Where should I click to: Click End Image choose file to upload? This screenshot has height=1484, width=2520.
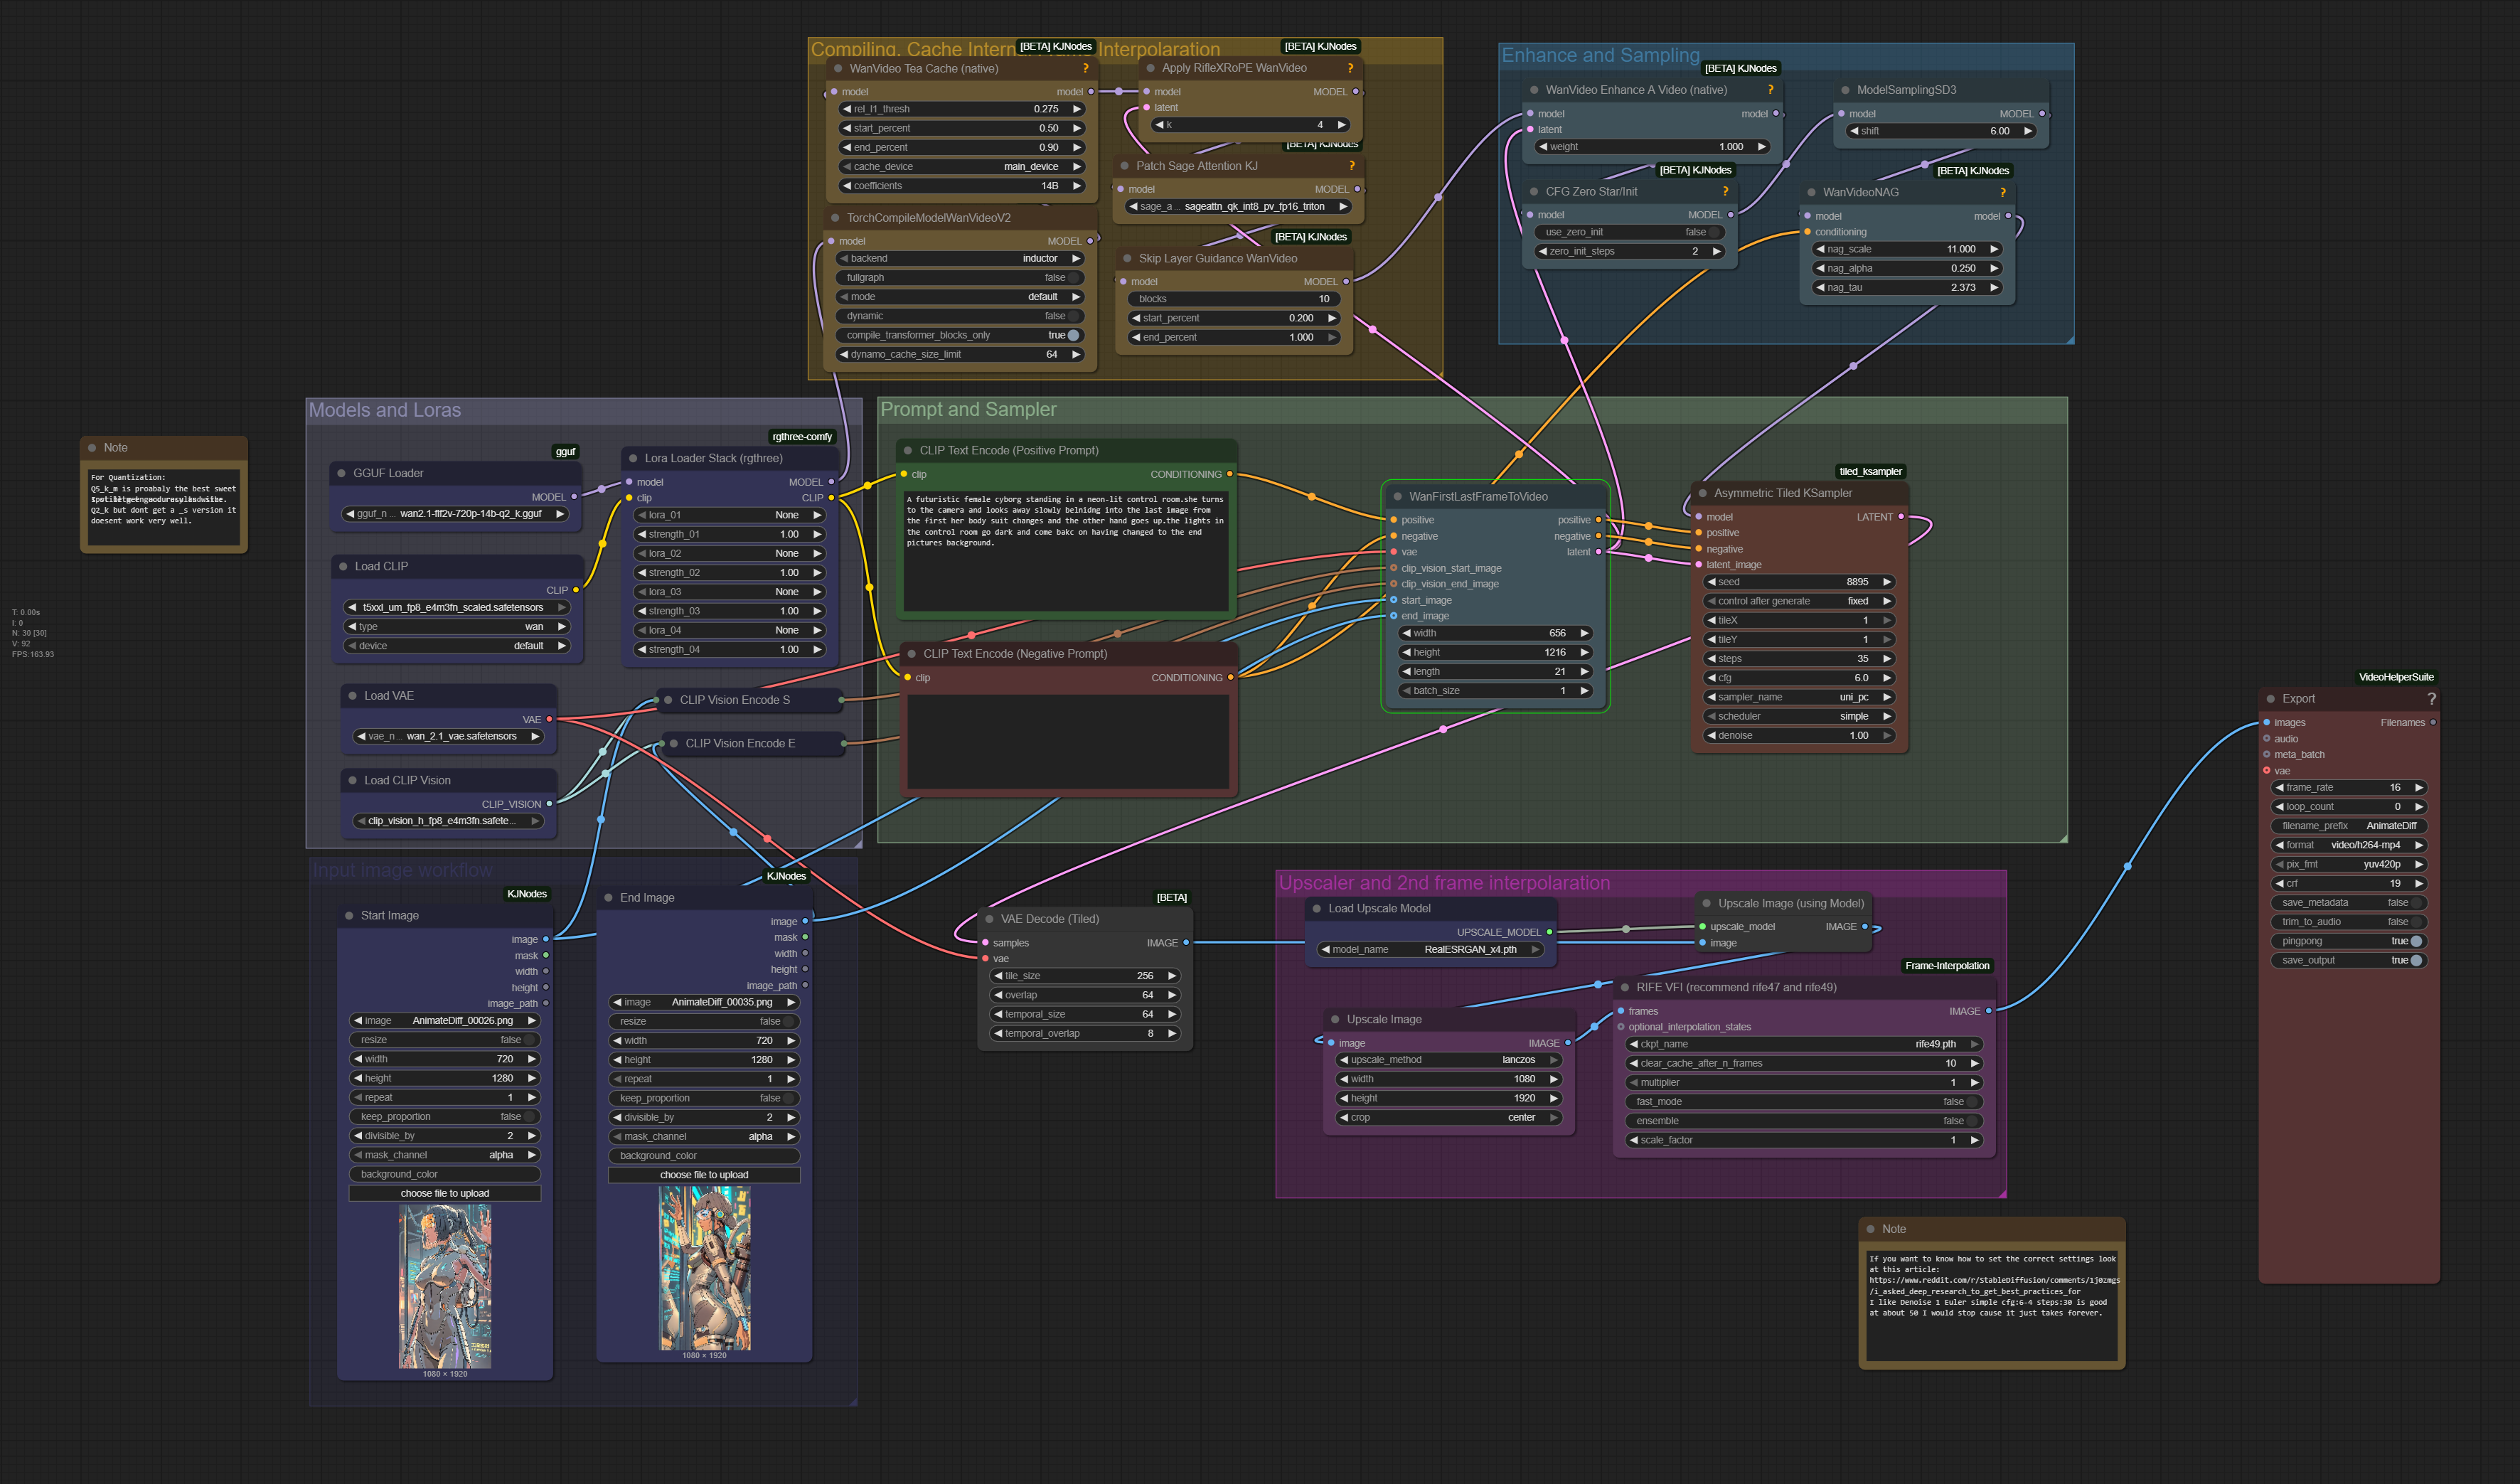click(x=703, y=1175)
